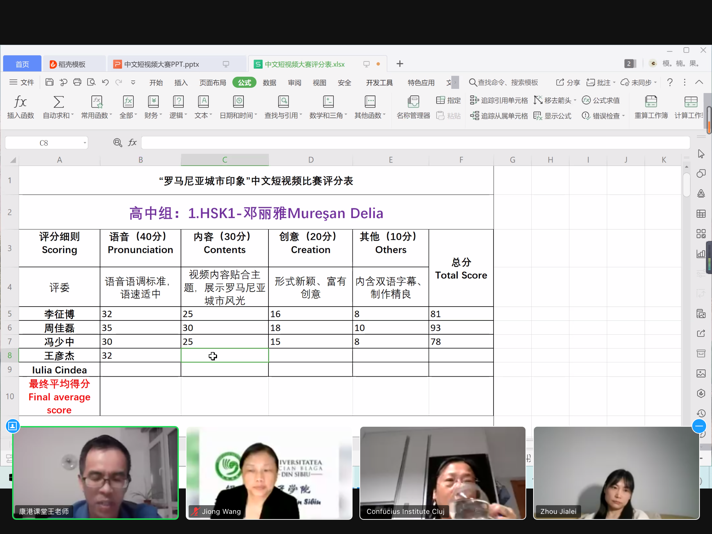Click the Save icon in quick access toolbar
The image size is (712, 534).
point(49,83)
